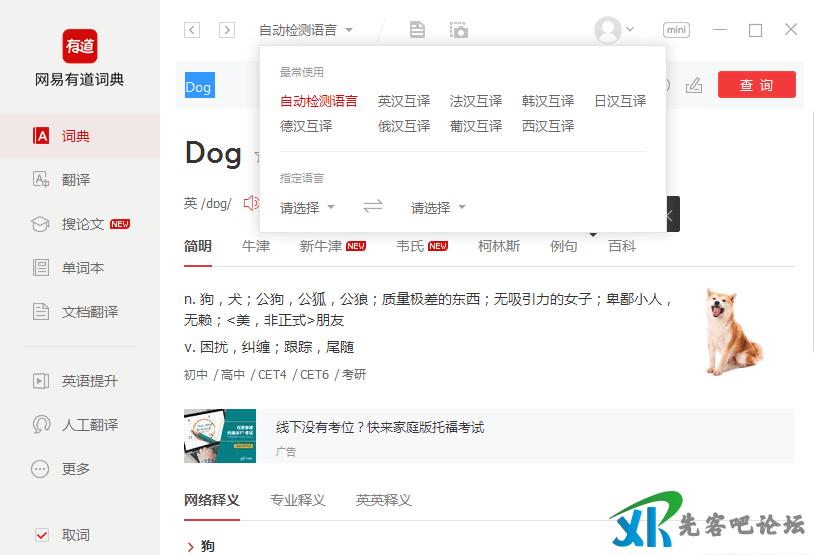
Task: Expand the 自动检测语言 language dropdown
Action: (x=305, y=30)
